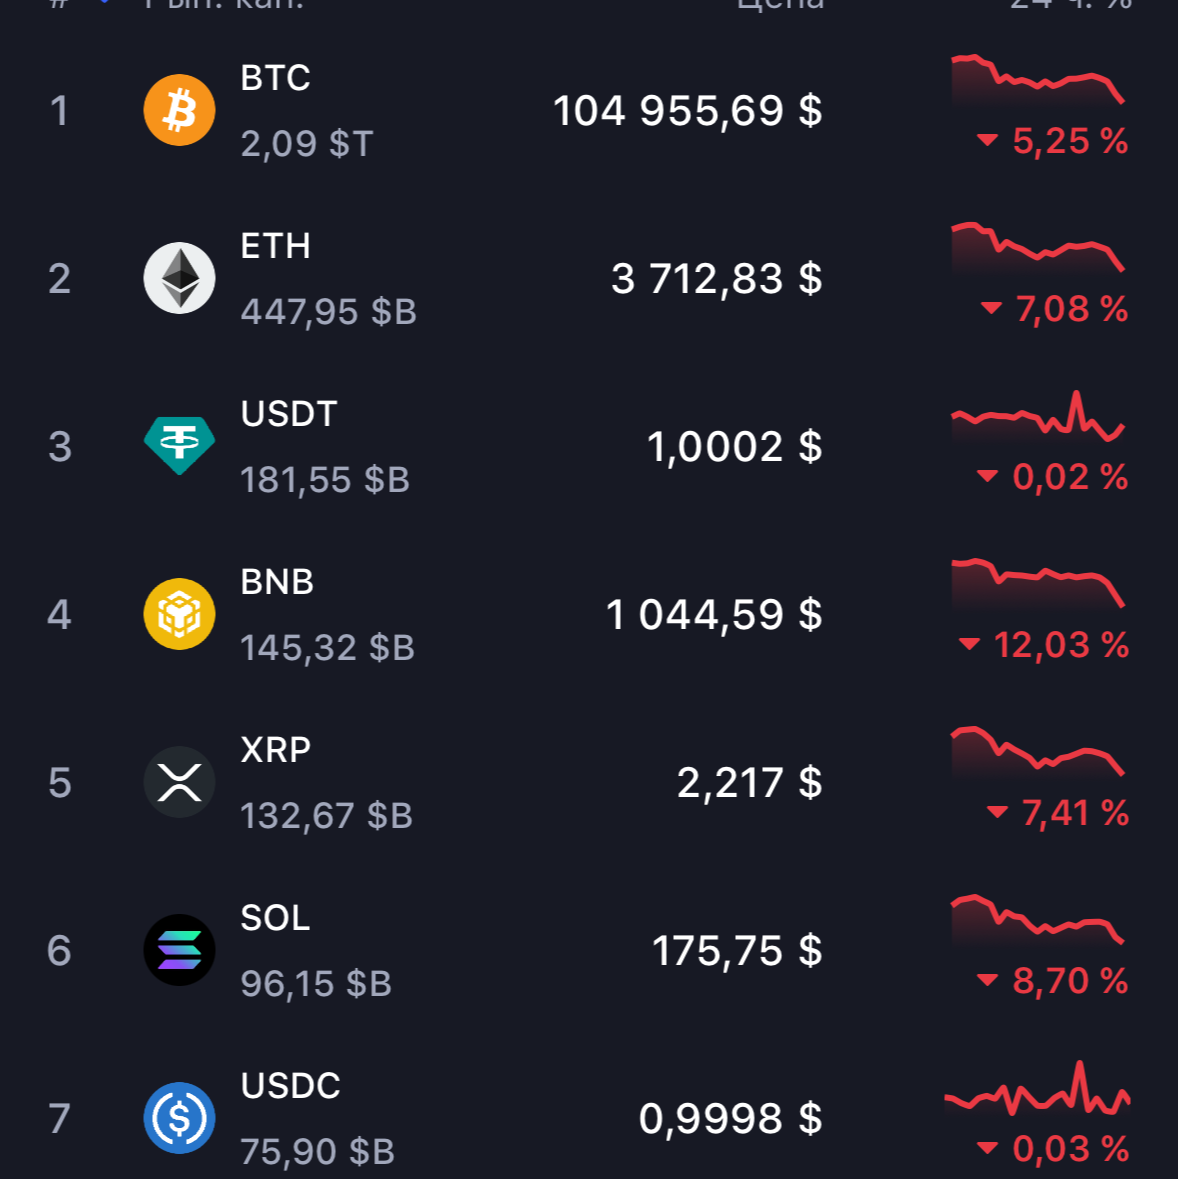Click the yellow BNB logo
Screen dimensions: 1179x1179
[x=179, y=614]
